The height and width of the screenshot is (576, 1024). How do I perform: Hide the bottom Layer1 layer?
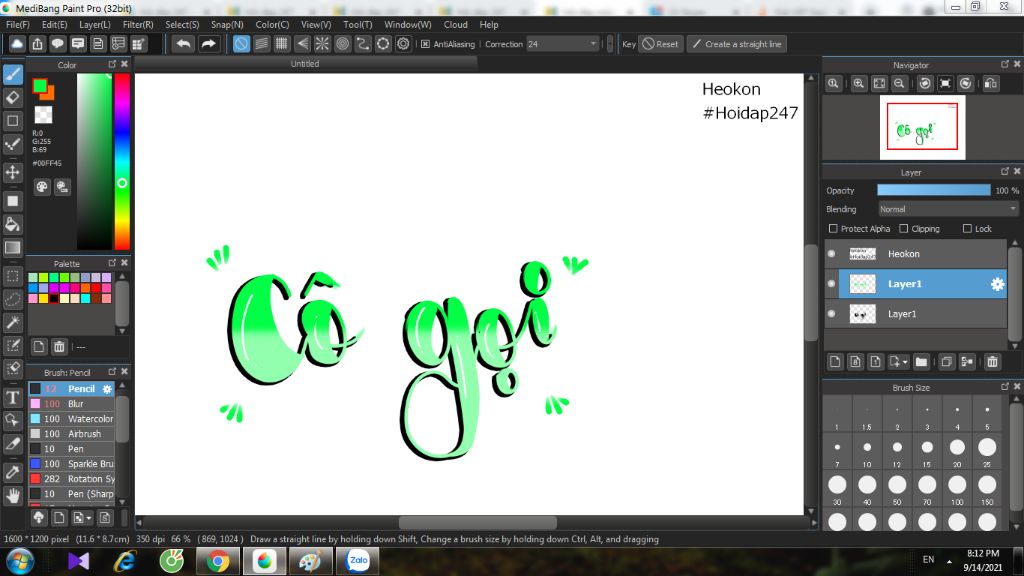tap(831, 314)
